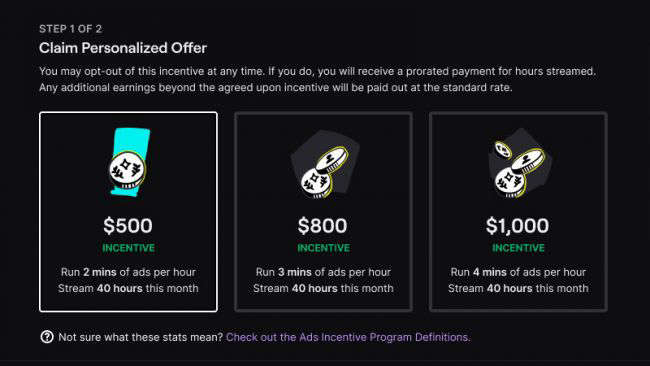The height and width of the screenshot is (366, 650).
Task: Click the Claim Personalized Offer heading
Action: (123, 48)
